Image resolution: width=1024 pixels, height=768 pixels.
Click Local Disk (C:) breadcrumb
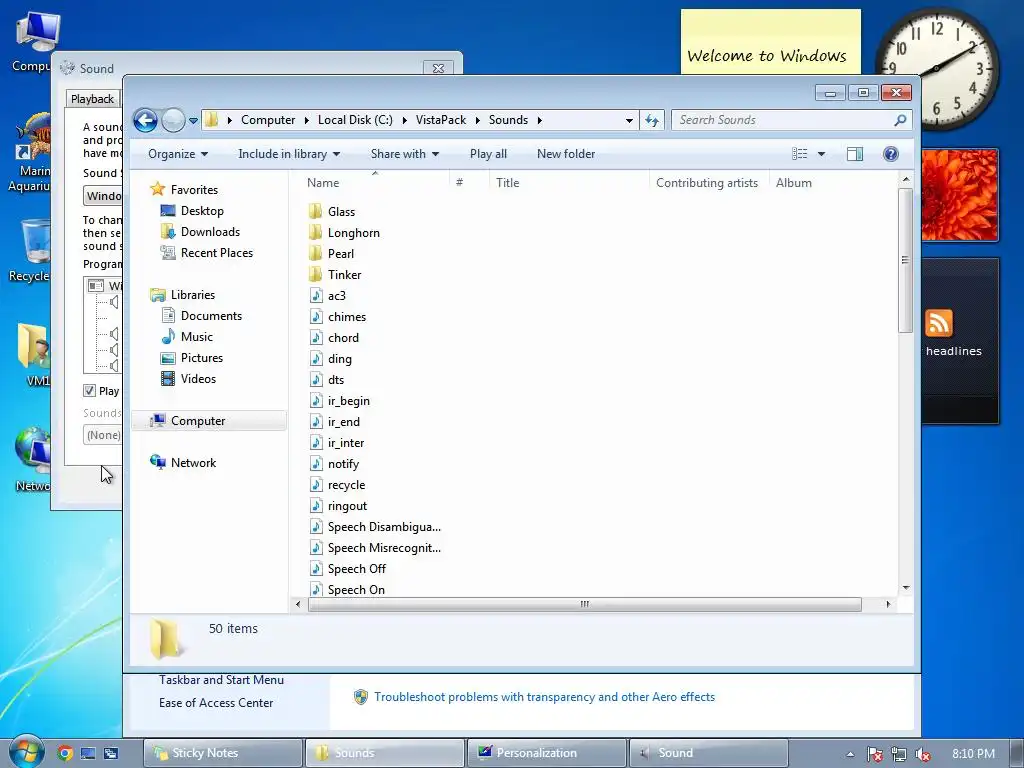[x=355, y=120]
